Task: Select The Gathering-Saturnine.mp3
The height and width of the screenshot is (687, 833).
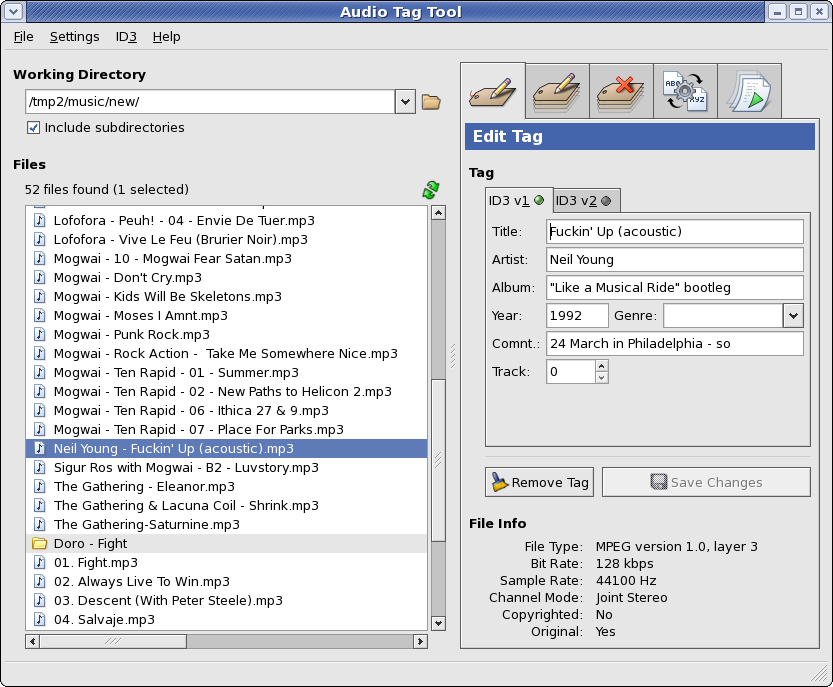Action: pos(226,524)
